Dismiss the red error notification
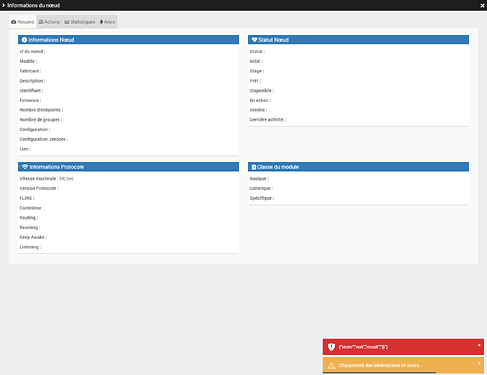Screen dimensions: 487x375 [x=479, y=345]
